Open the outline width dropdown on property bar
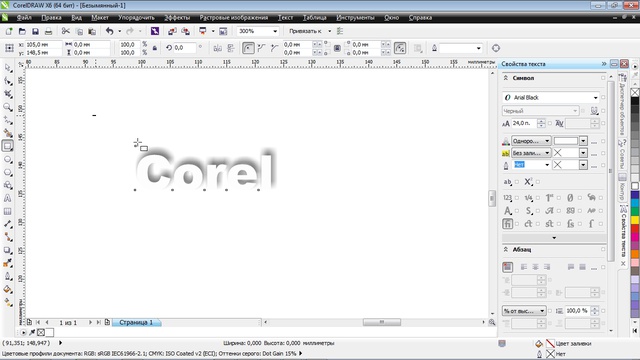 click(478, 48)
